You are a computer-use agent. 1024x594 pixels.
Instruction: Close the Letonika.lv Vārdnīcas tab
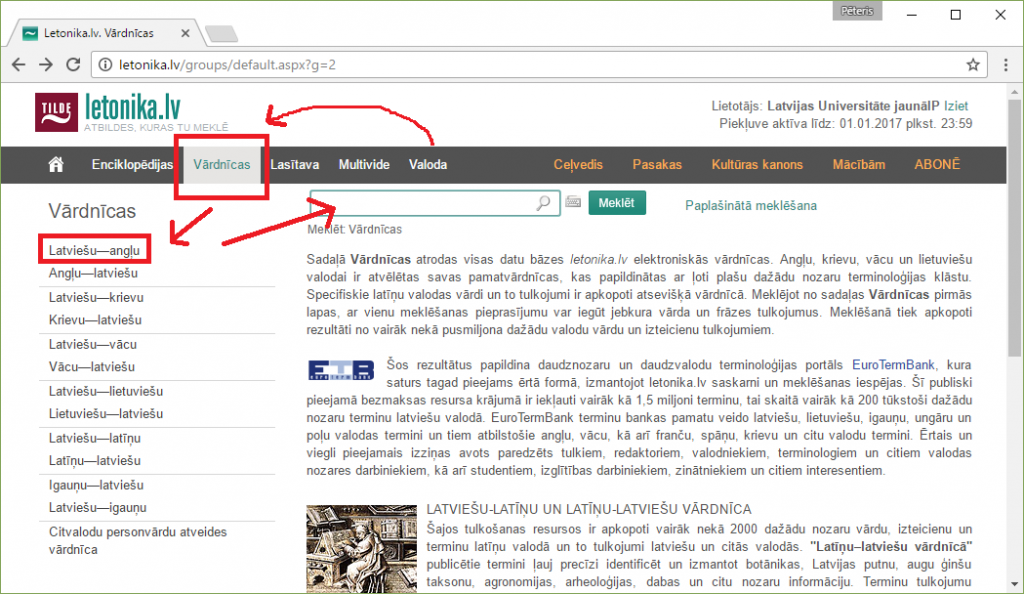(185, 33)
